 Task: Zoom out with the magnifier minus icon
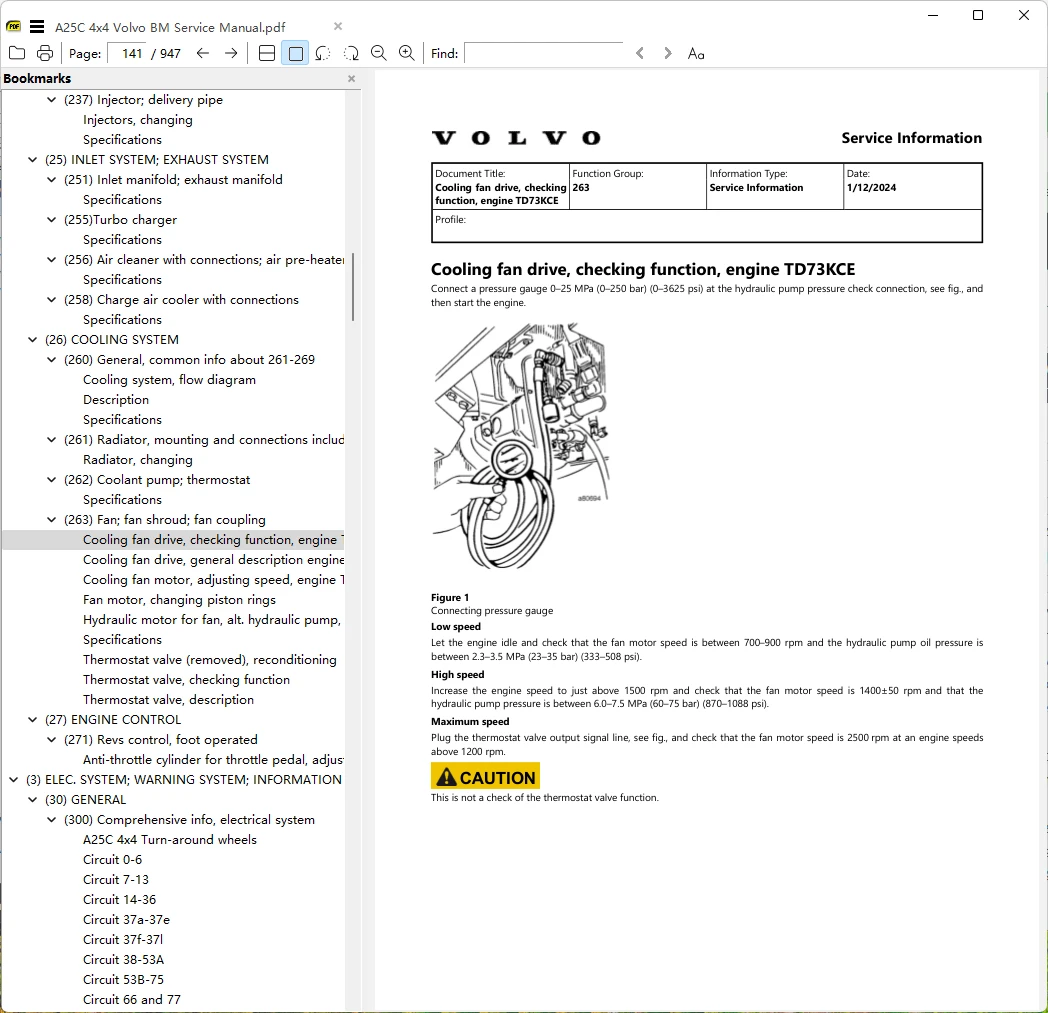click(379, 53)
